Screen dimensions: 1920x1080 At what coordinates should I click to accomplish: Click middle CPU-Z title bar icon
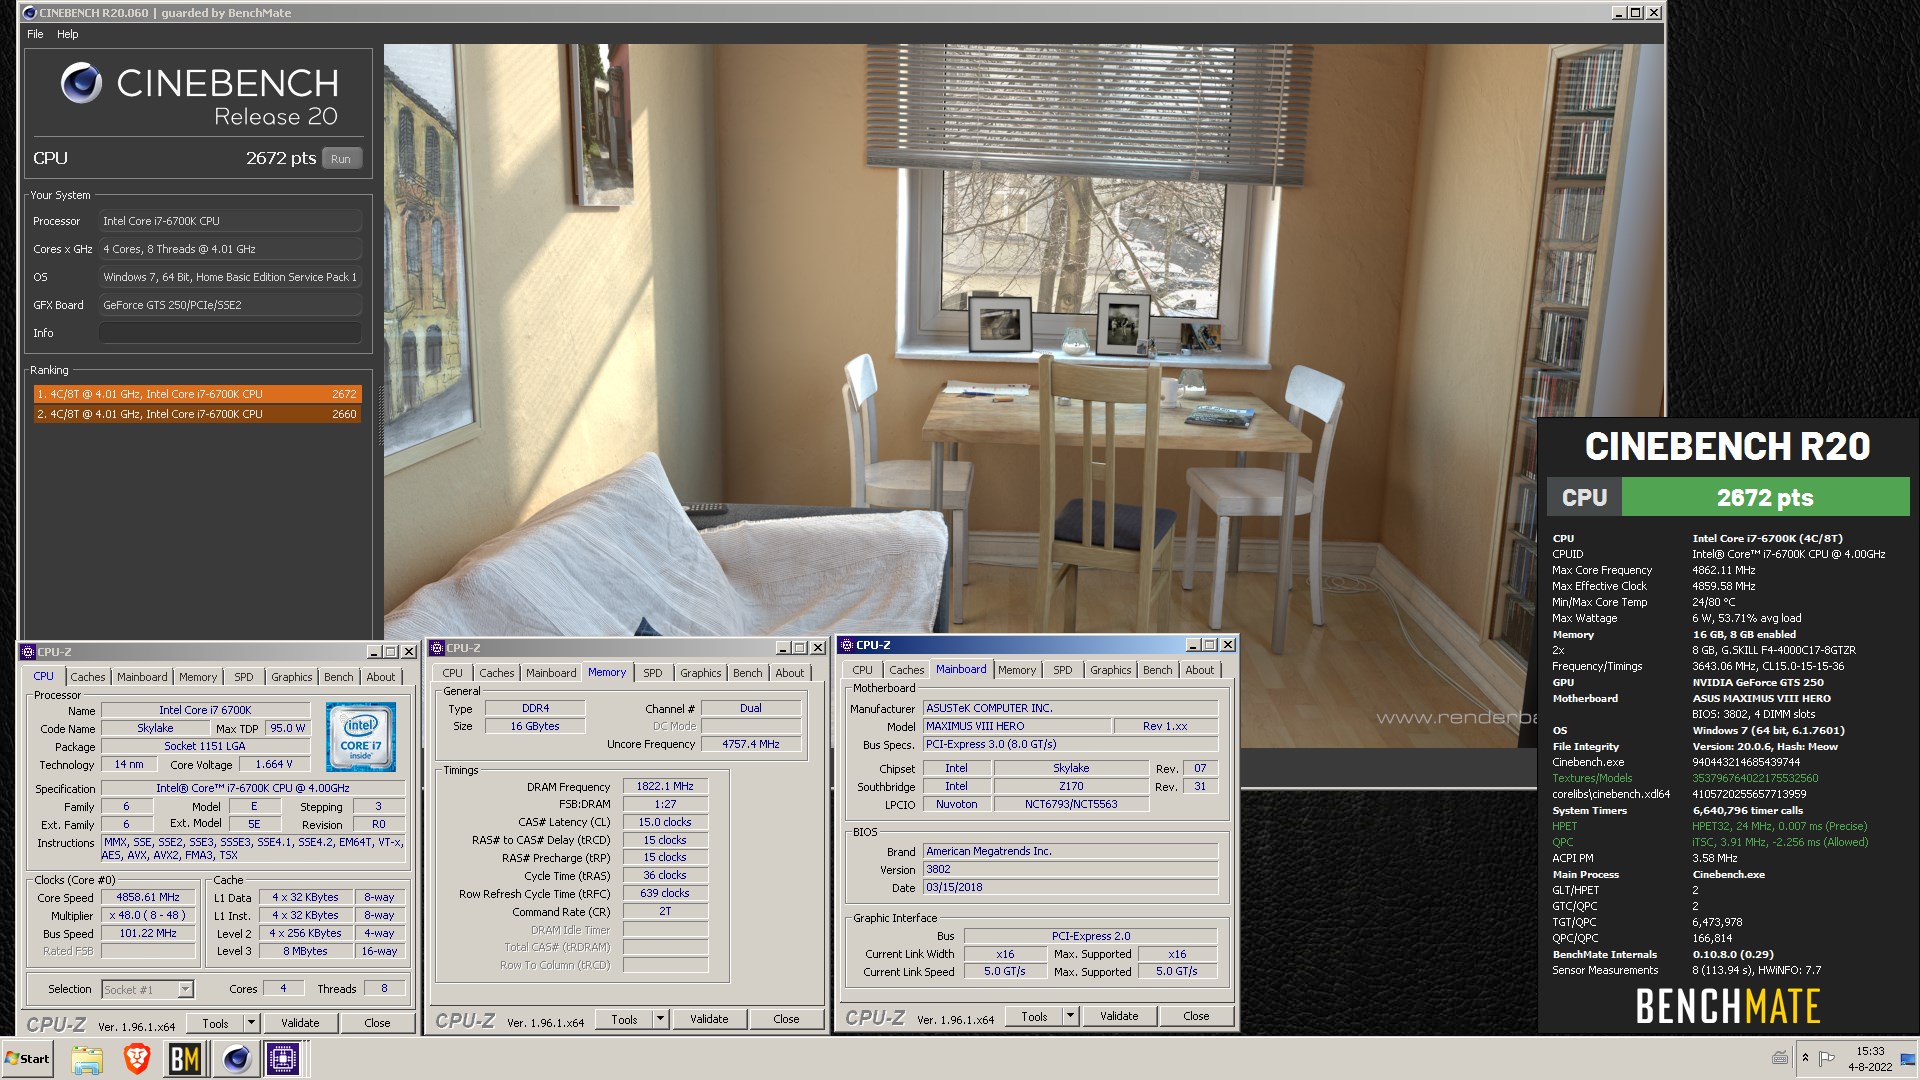point(437,648)
